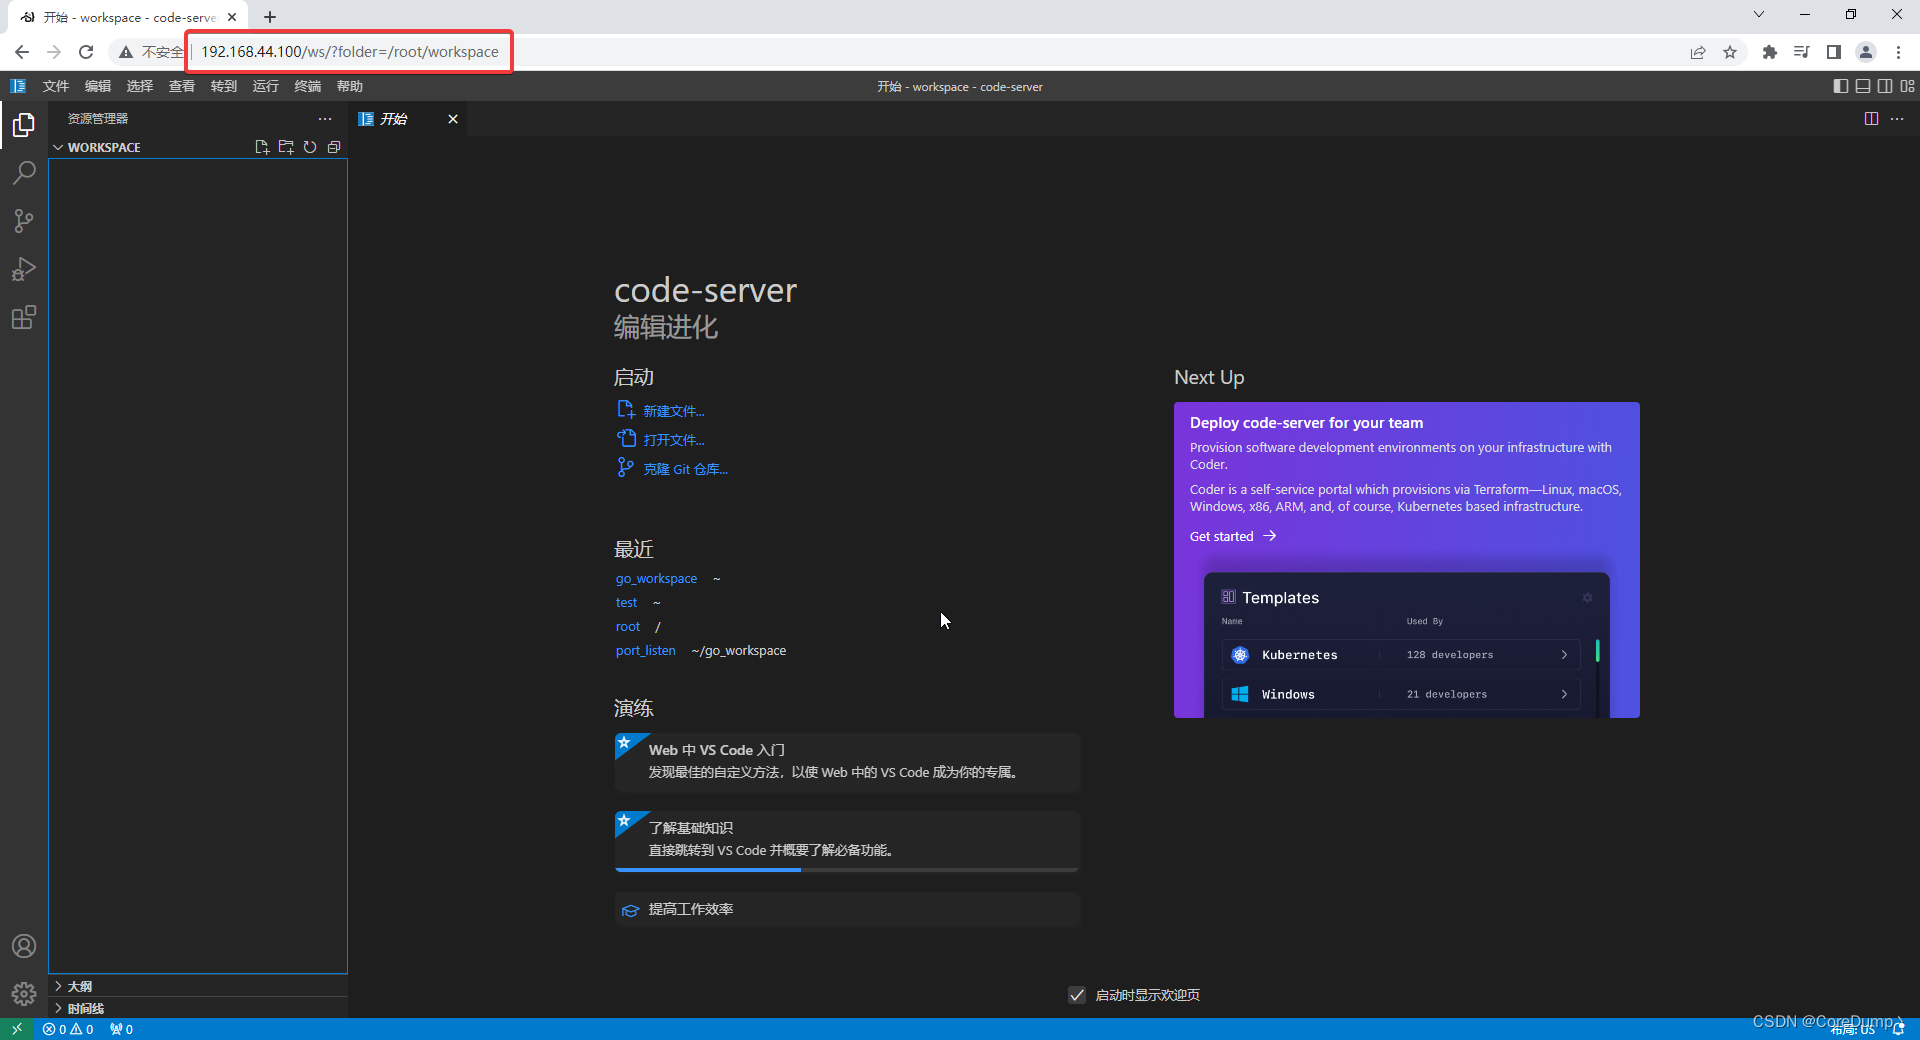This screenshot has height=1040, width=1920.
Task: Open recent port_listen folder
Action: [646, 651]
